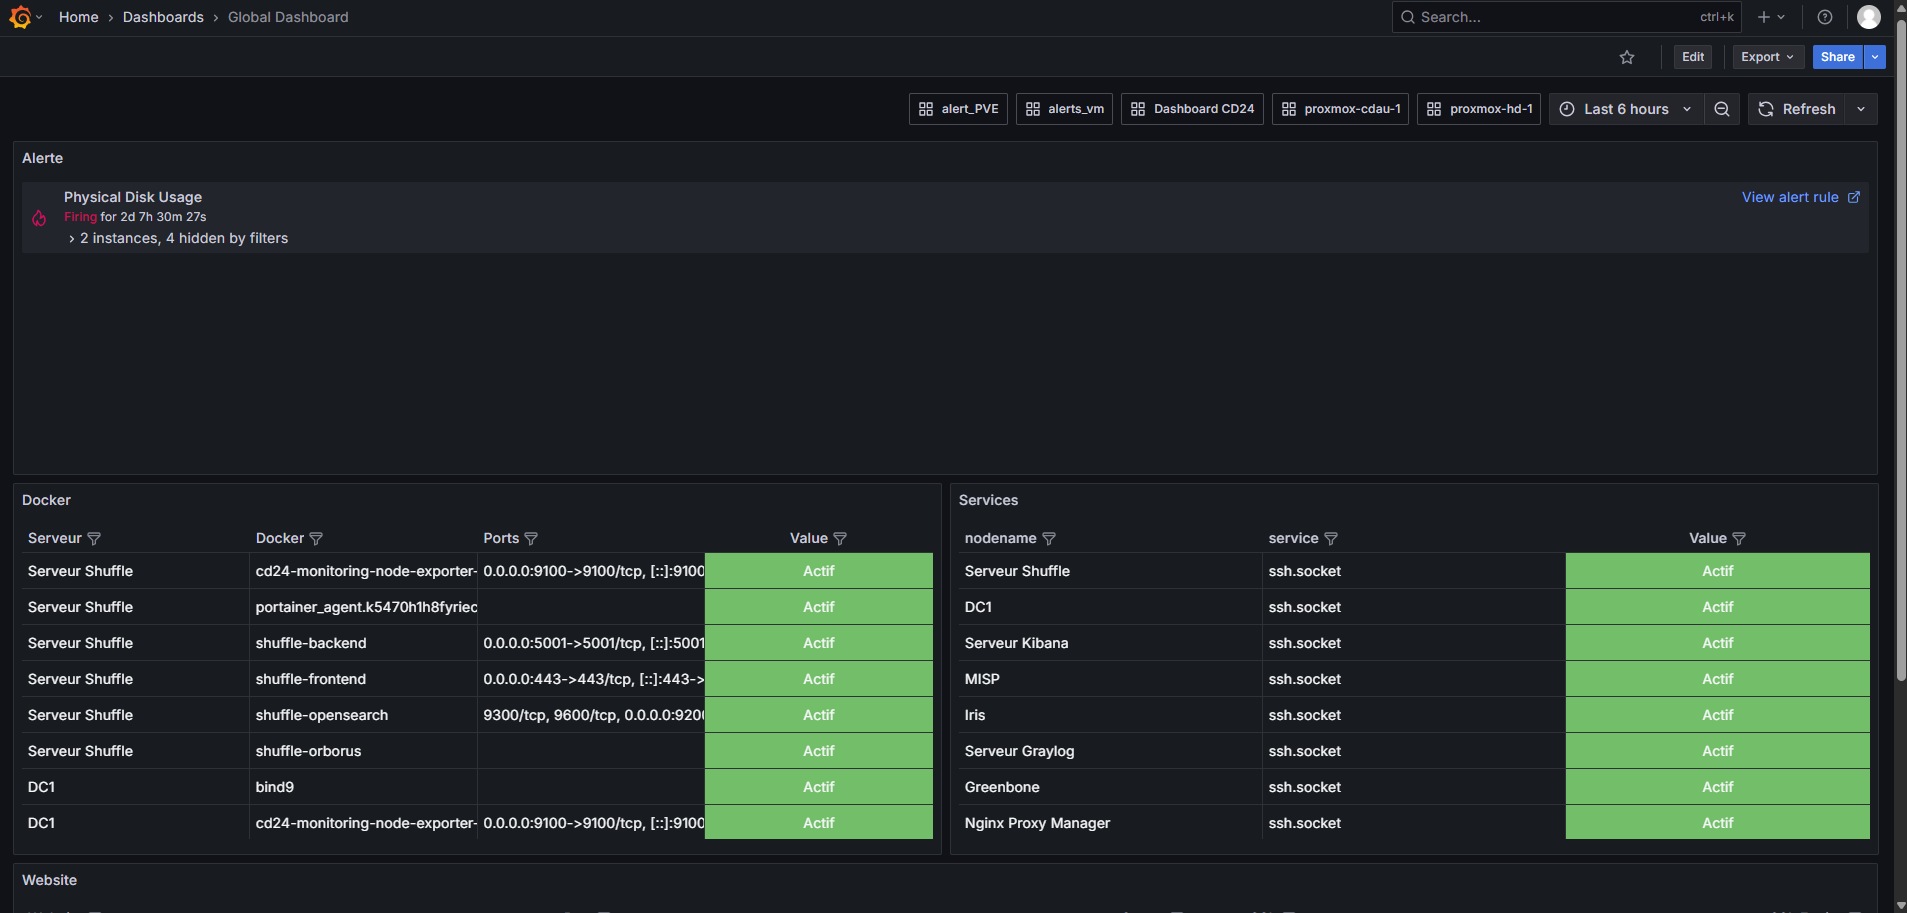Viewport: 1907px width, 913px height.
Task: Filter the nodename column
Action: click(x=1049, y=538)
